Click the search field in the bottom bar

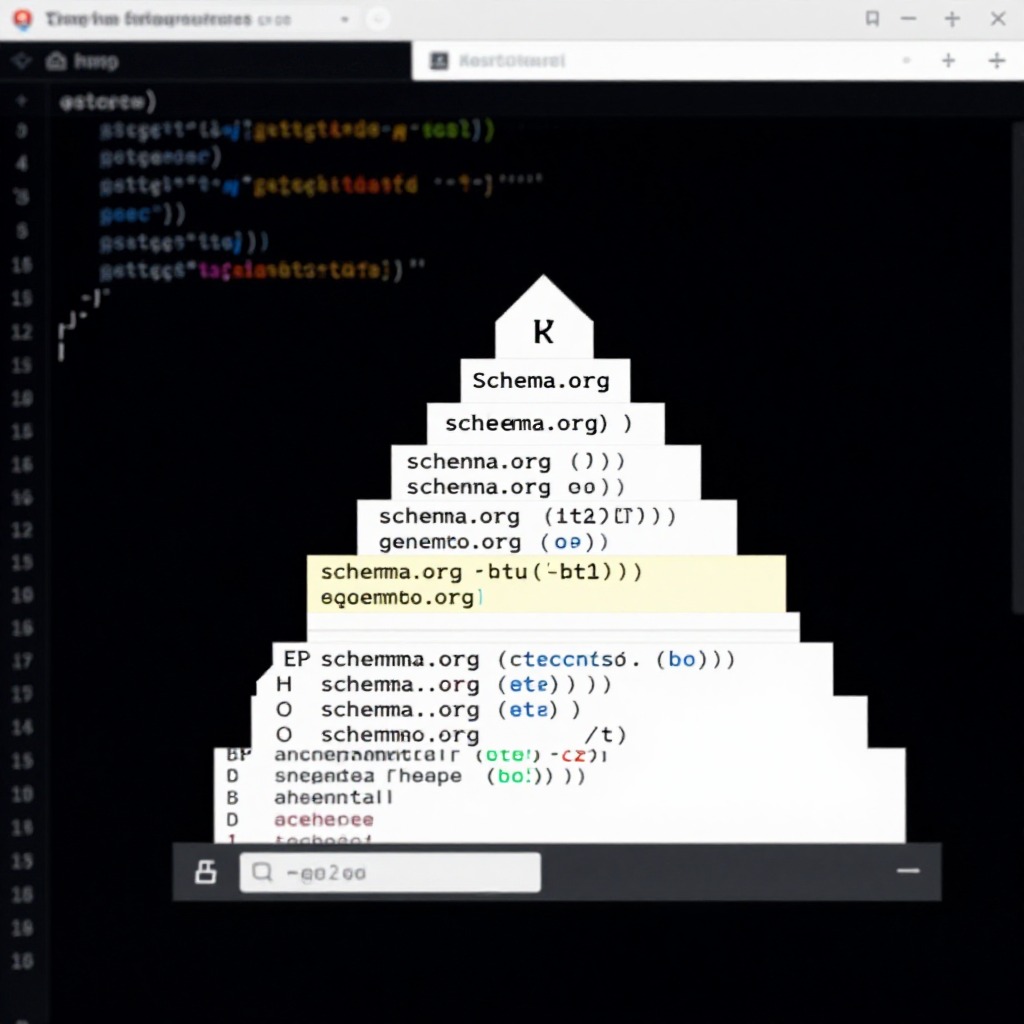pos(390,872)
